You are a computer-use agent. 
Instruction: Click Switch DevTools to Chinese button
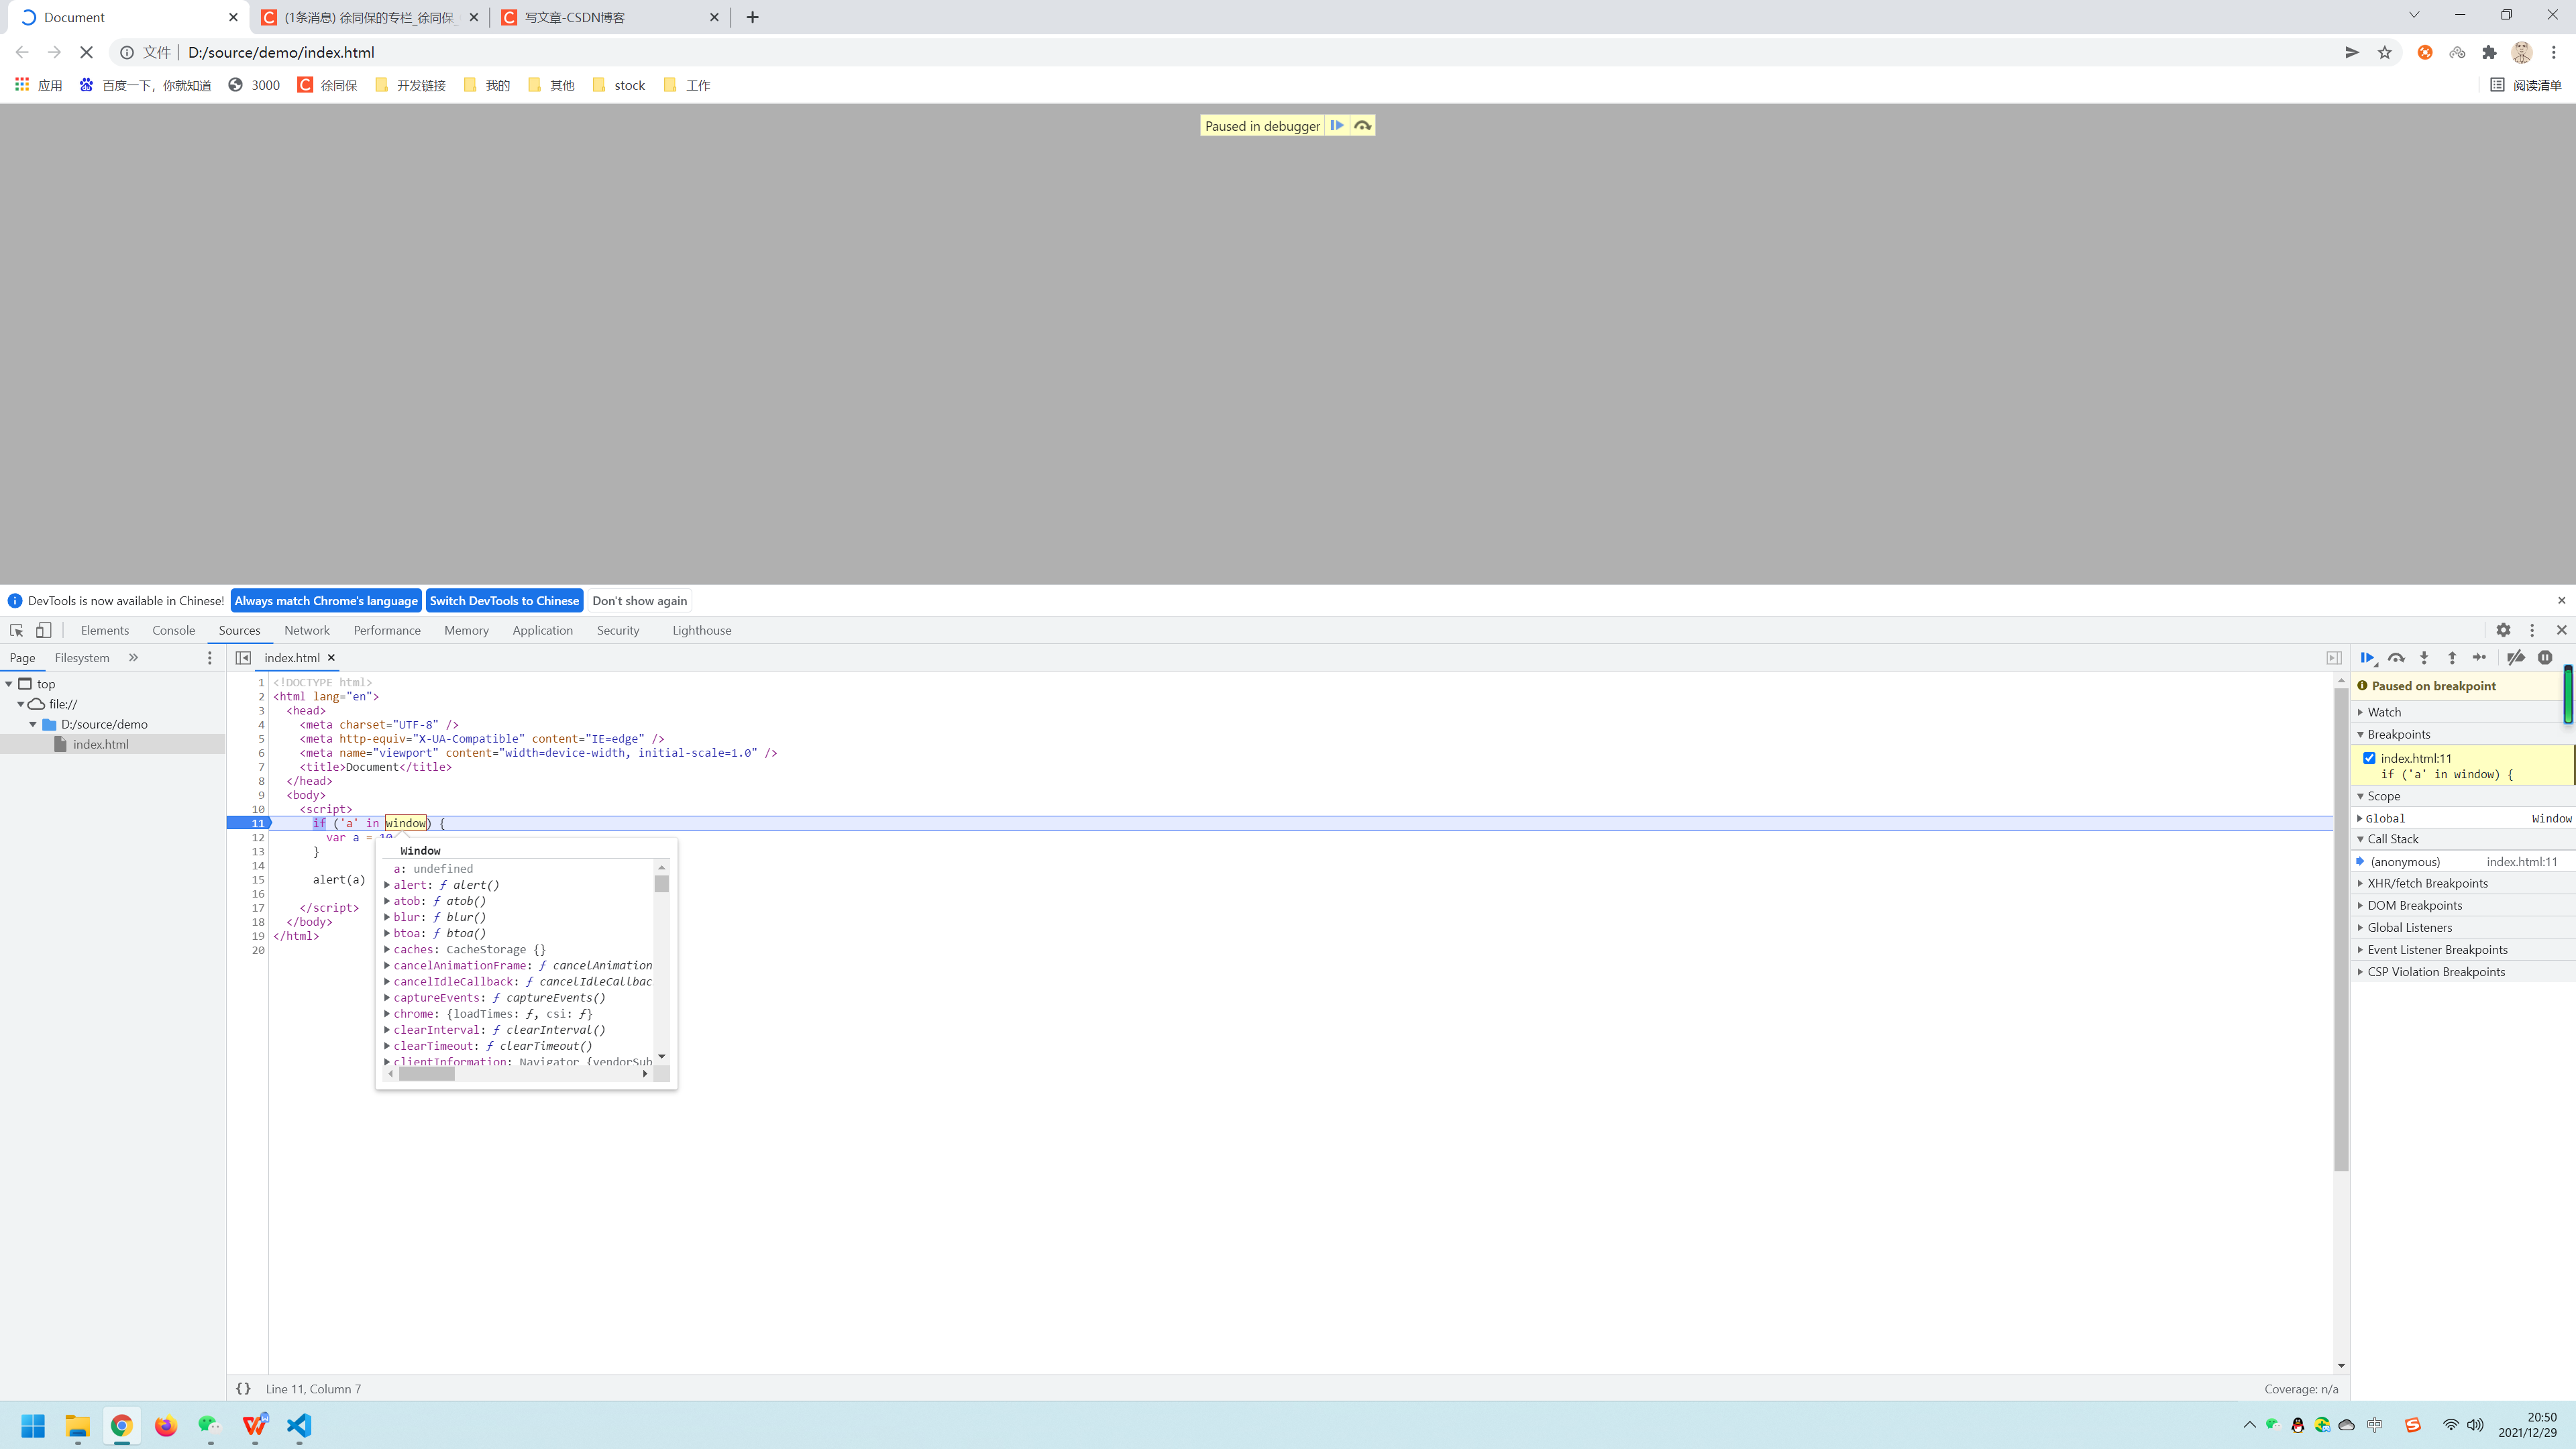click(x=504, y=601)
